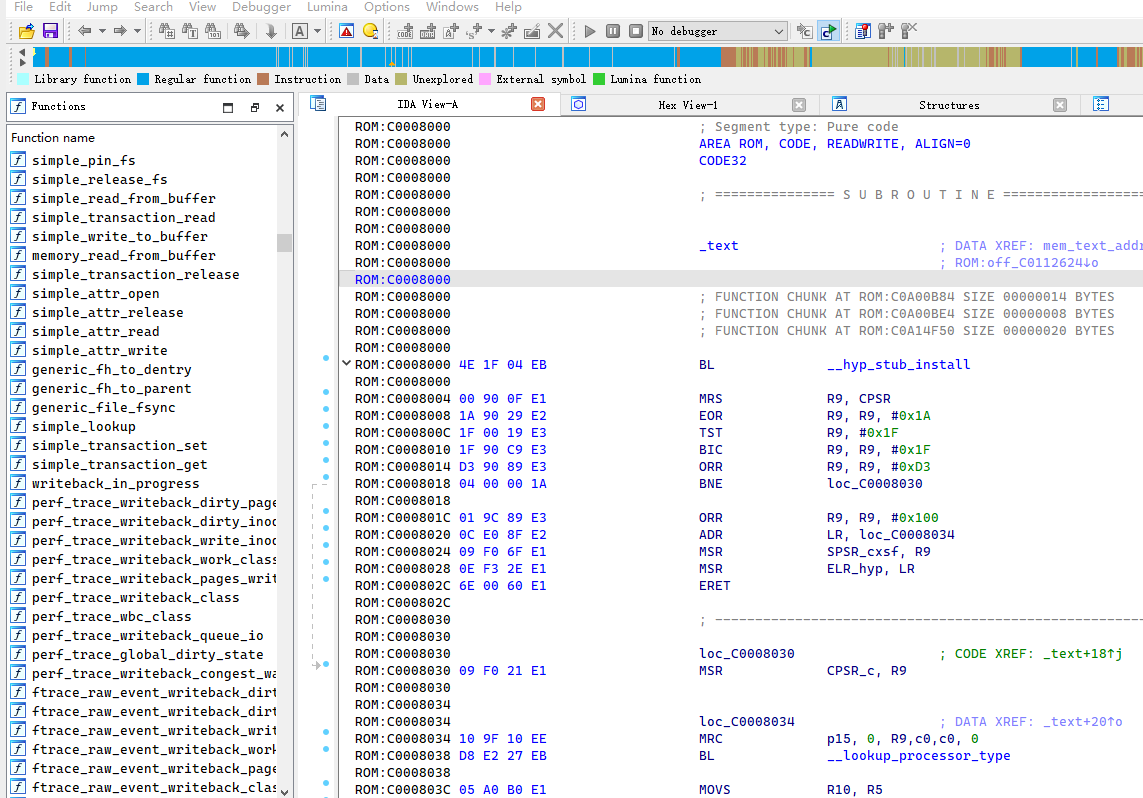Click the Save database floppy icon
The image size is (1143, 798).
pos(50,31)
